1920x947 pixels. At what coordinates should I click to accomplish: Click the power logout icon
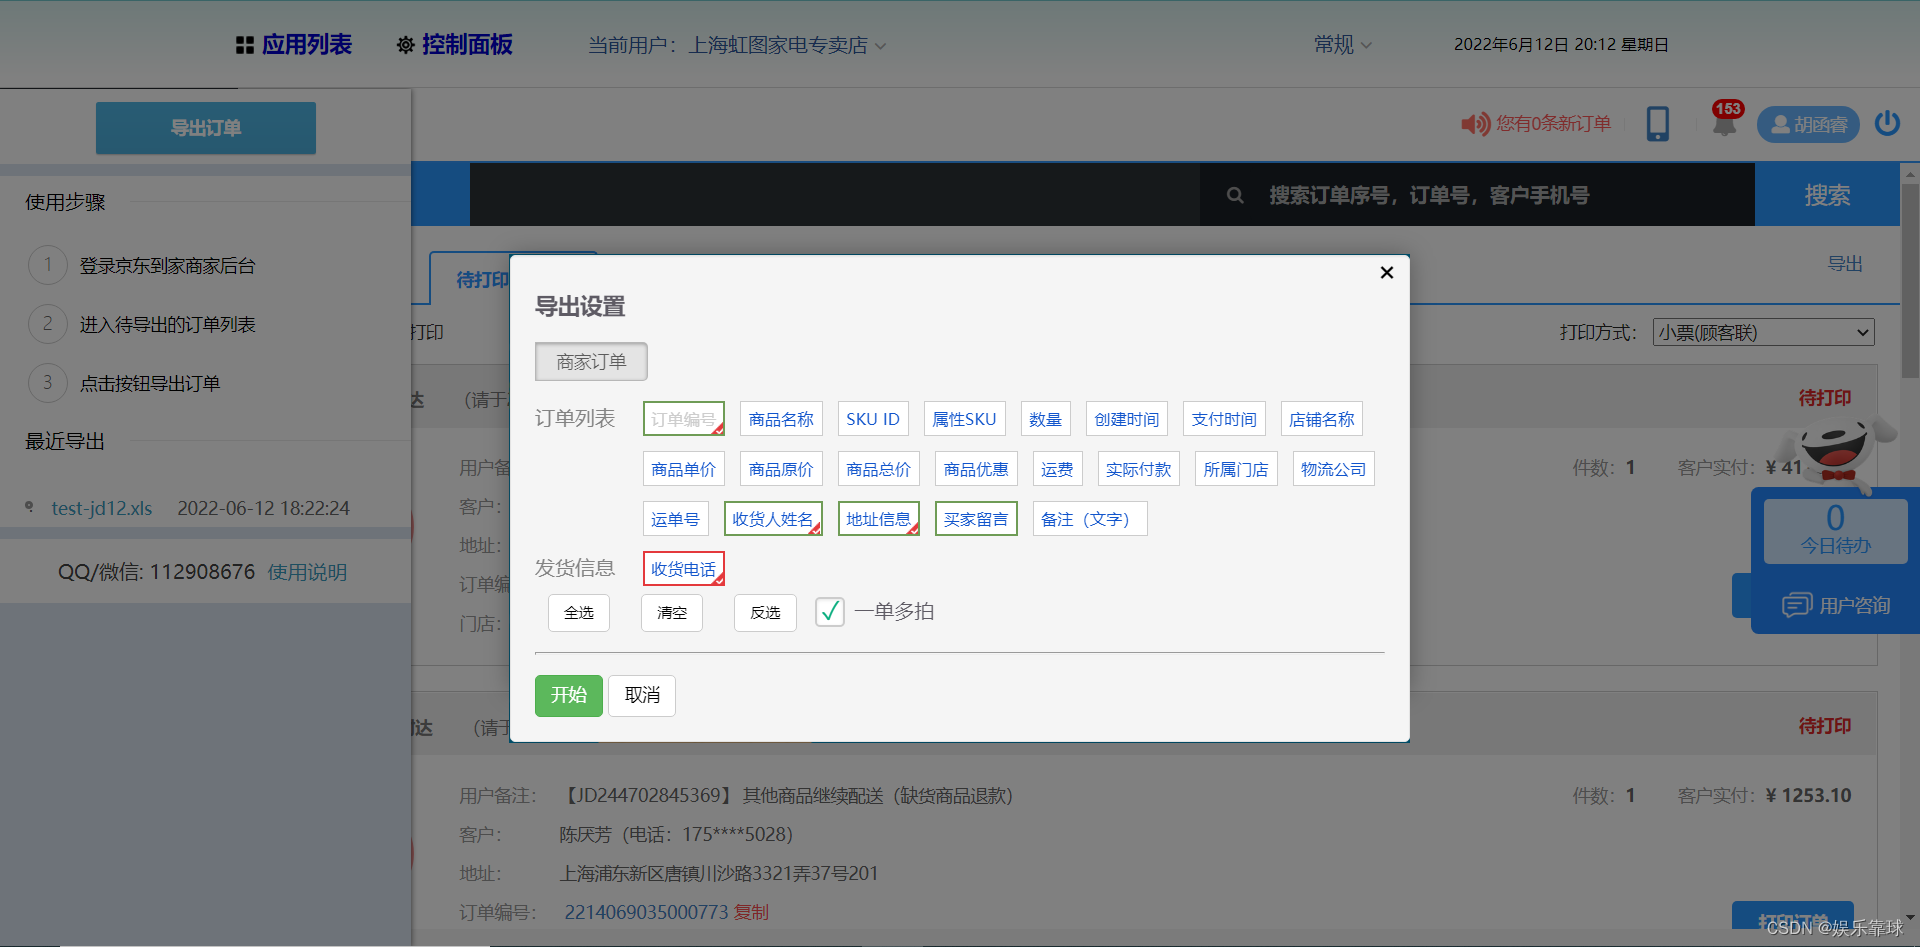tap(1887, 123)
